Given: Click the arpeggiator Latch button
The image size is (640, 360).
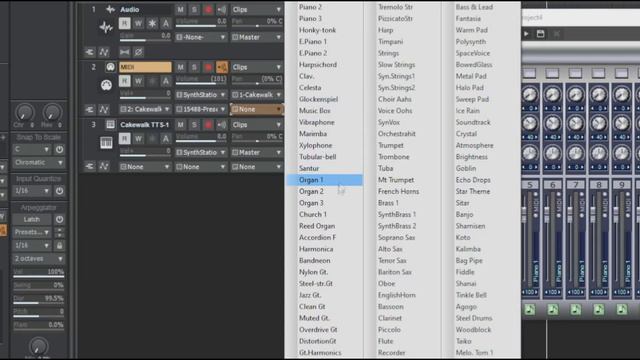Looking at the screenshot, I should pyautogui.click(x=32, y=219).
